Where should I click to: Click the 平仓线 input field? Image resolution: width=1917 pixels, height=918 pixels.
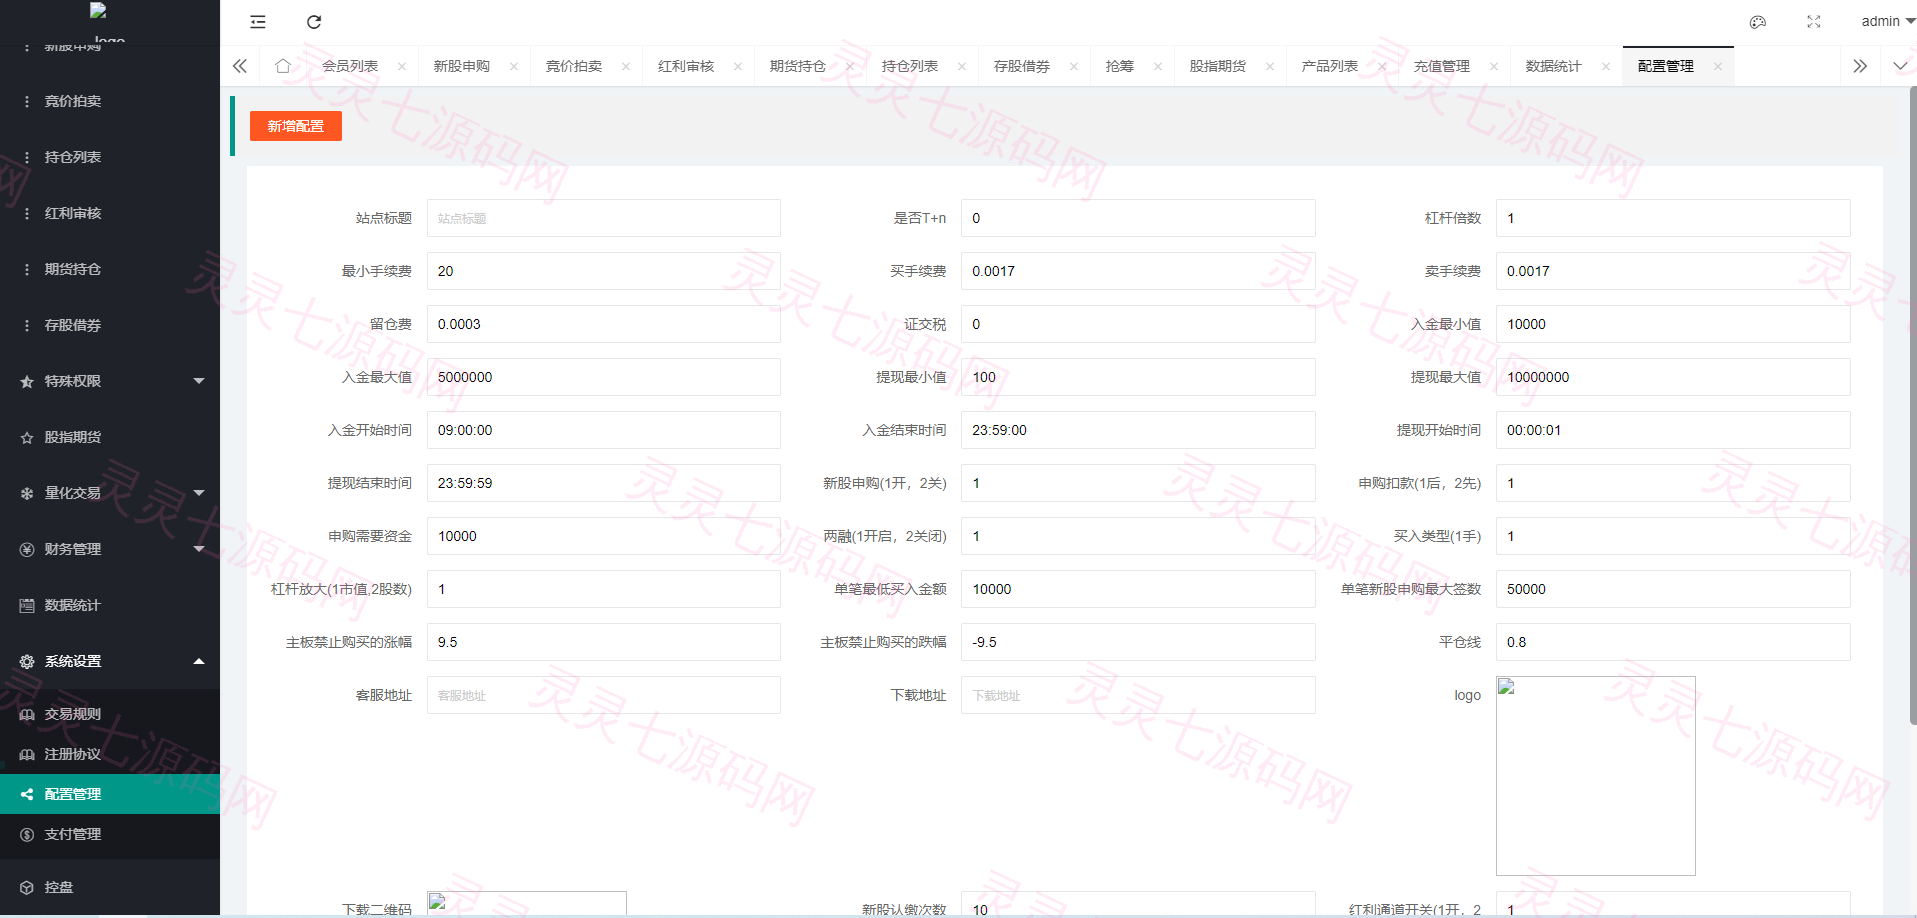click(1673, 642)
